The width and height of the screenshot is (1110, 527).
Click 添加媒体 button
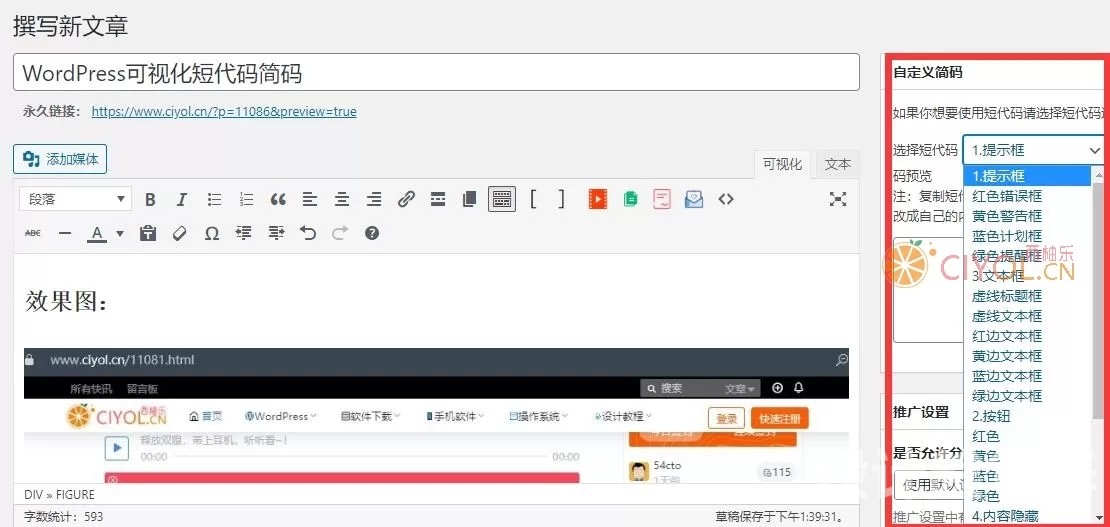[60, 159]
